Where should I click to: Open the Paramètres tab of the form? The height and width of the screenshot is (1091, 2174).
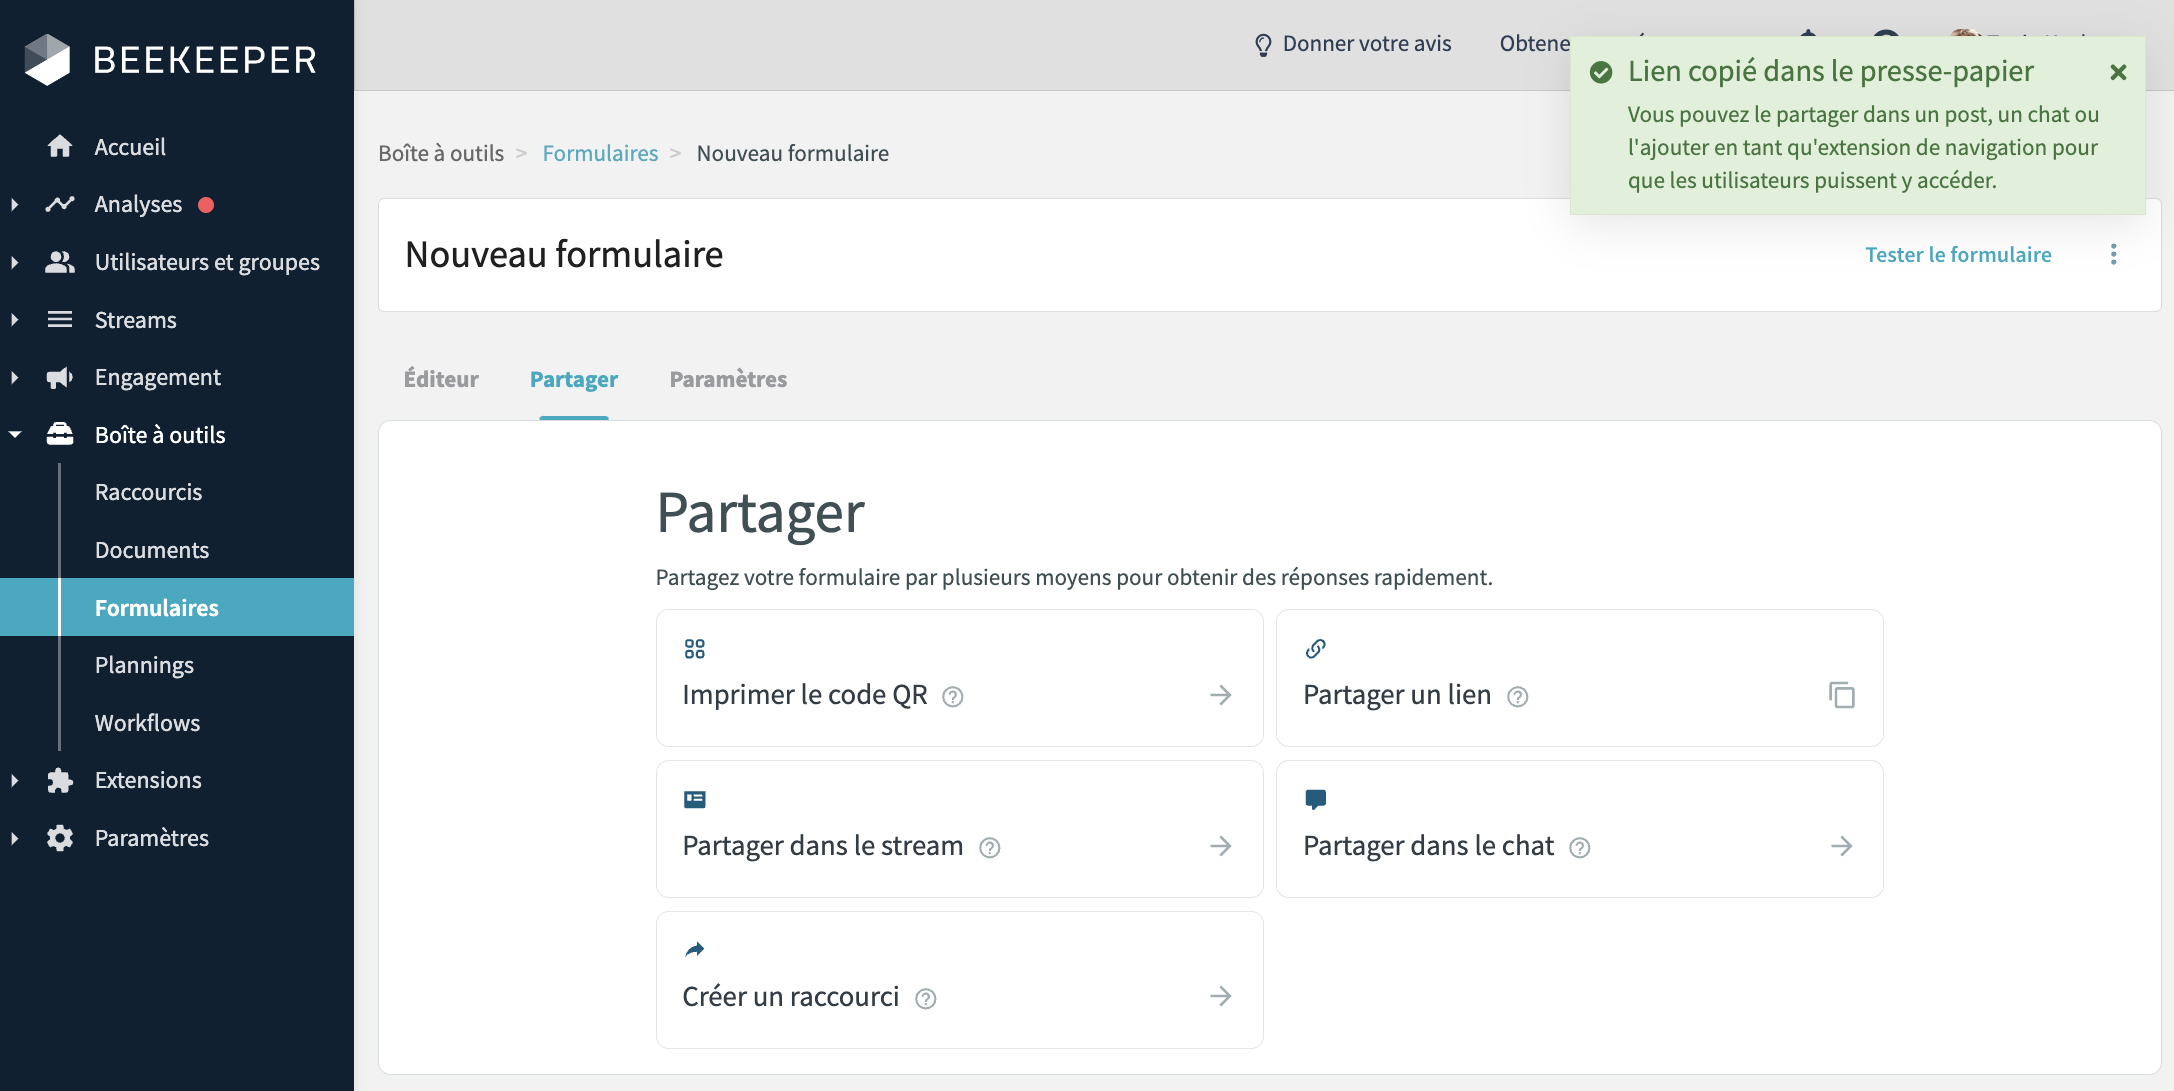tap(728, 379)
